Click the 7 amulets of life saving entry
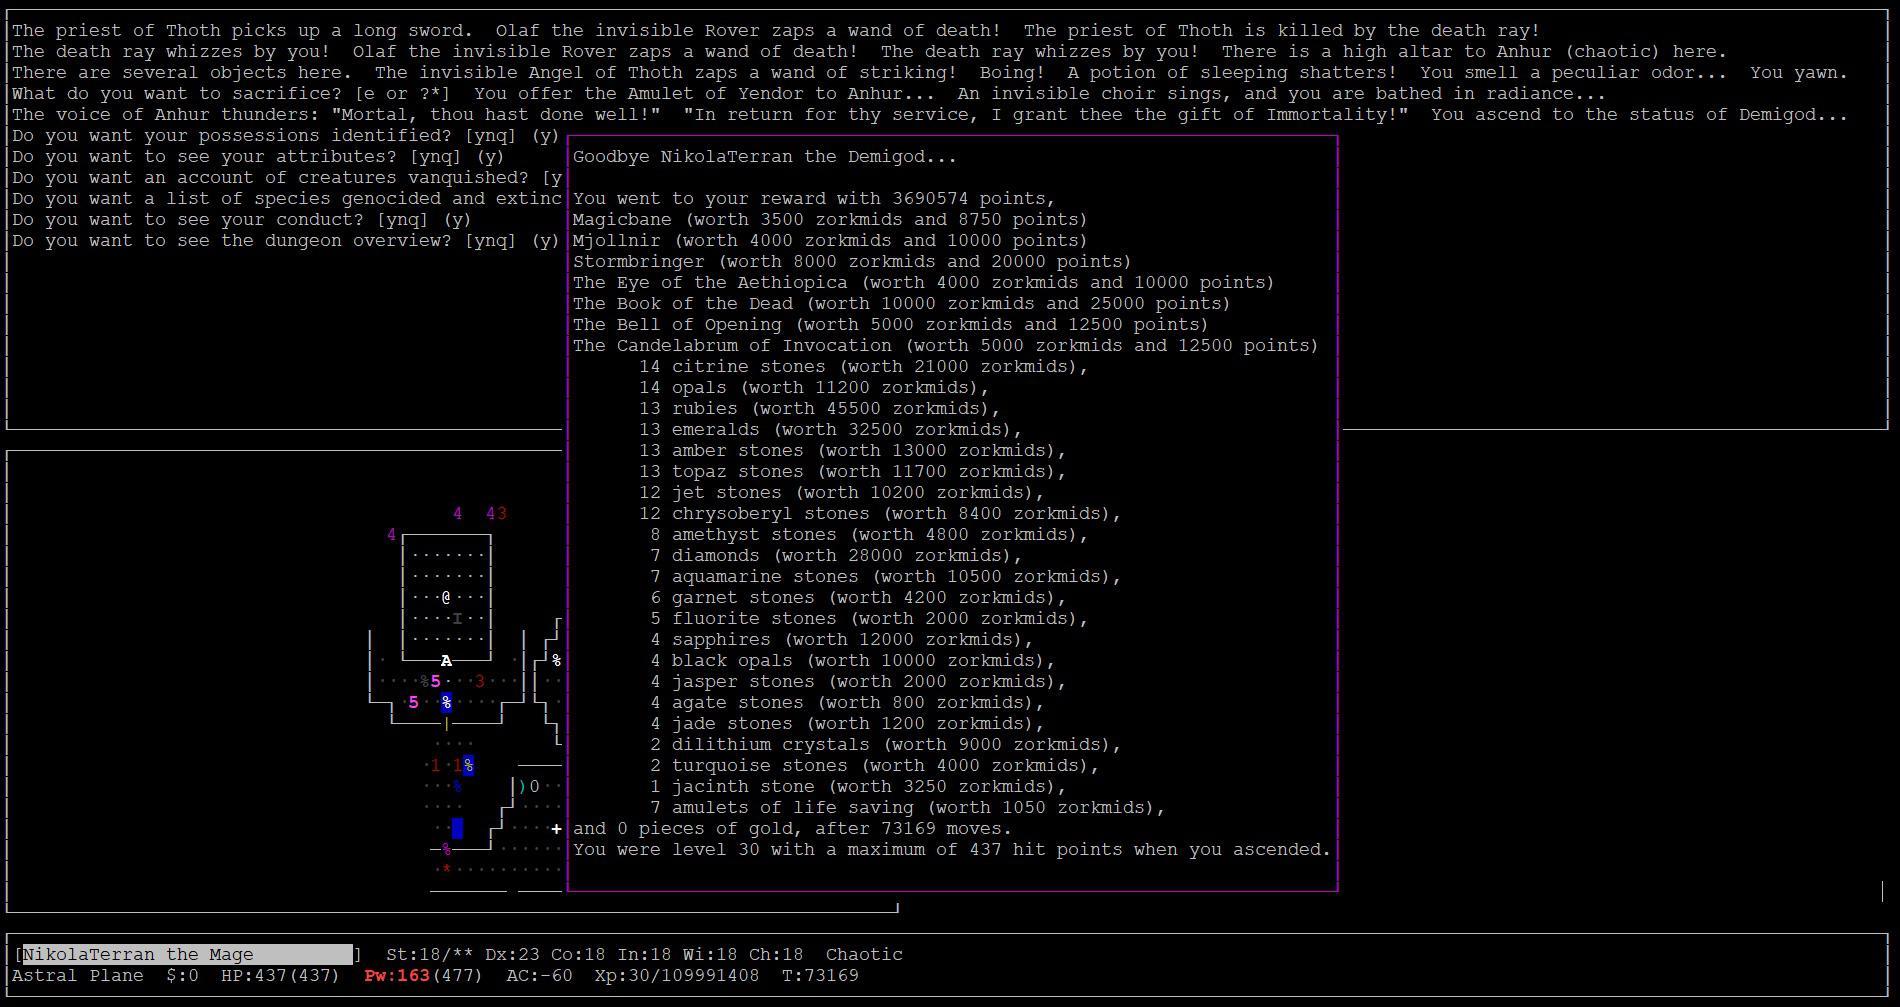1900x1007 pixels. coord(906,808)
